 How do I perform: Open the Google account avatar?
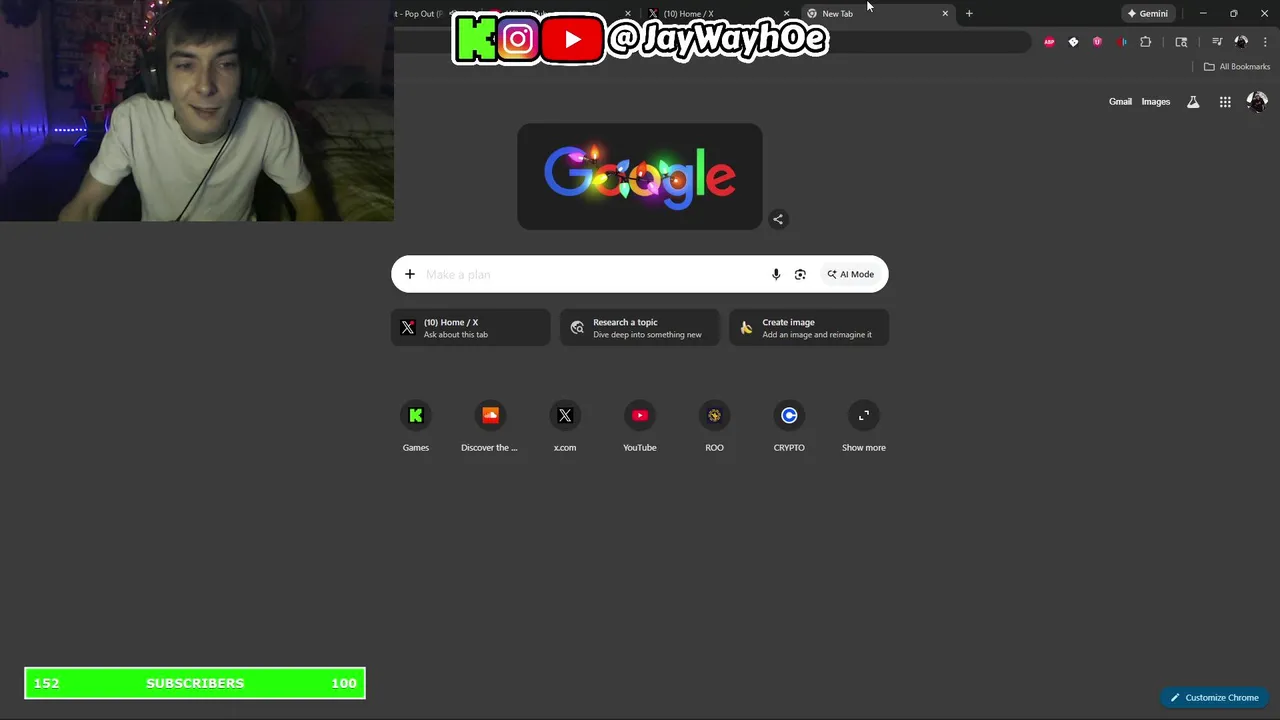point(1257,102)
